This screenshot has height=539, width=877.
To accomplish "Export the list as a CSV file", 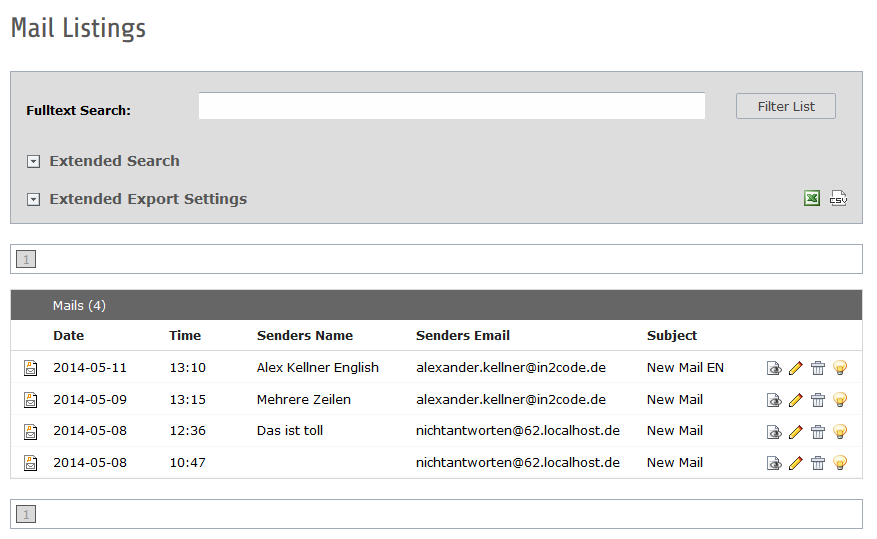I will click(838, 199).
